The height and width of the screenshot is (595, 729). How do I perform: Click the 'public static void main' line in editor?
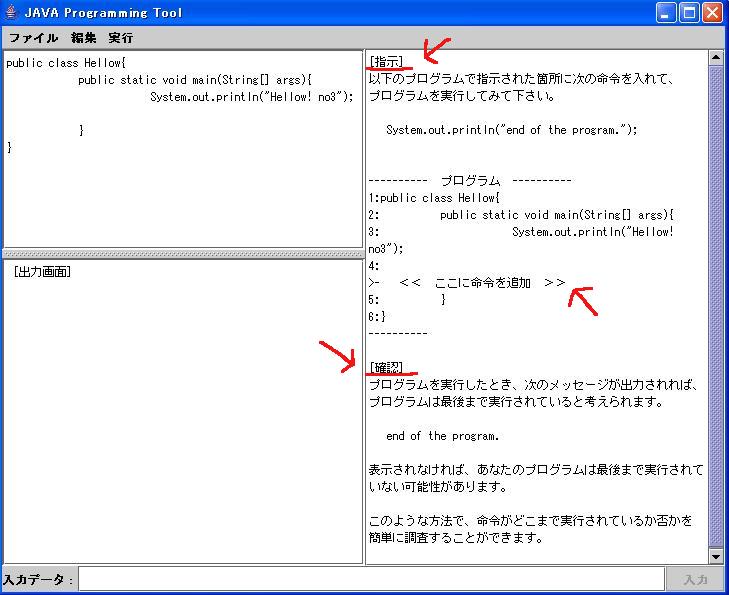(x=195, y=80)
